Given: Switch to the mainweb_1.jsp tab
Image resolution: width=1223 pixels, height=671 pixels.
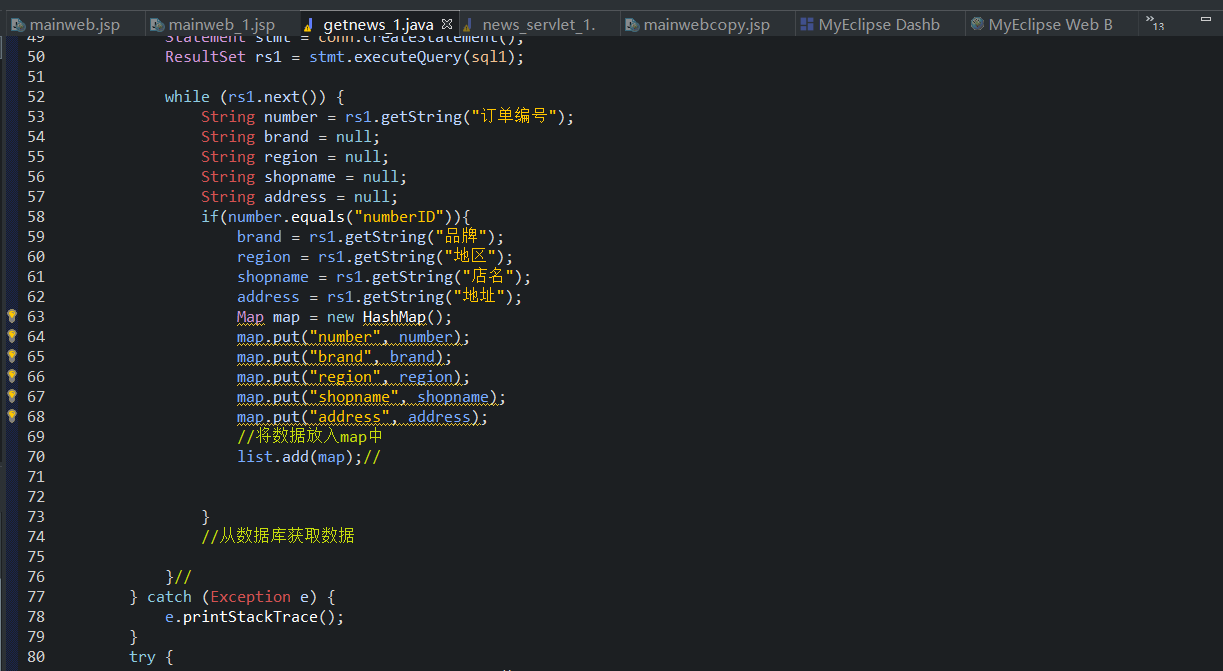Looking at the screenshot, I should [222, 24].
